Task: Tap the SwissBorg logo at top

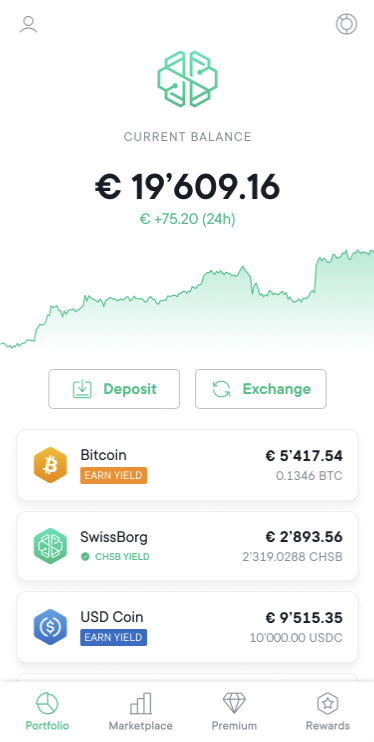Action: (187, 79)
